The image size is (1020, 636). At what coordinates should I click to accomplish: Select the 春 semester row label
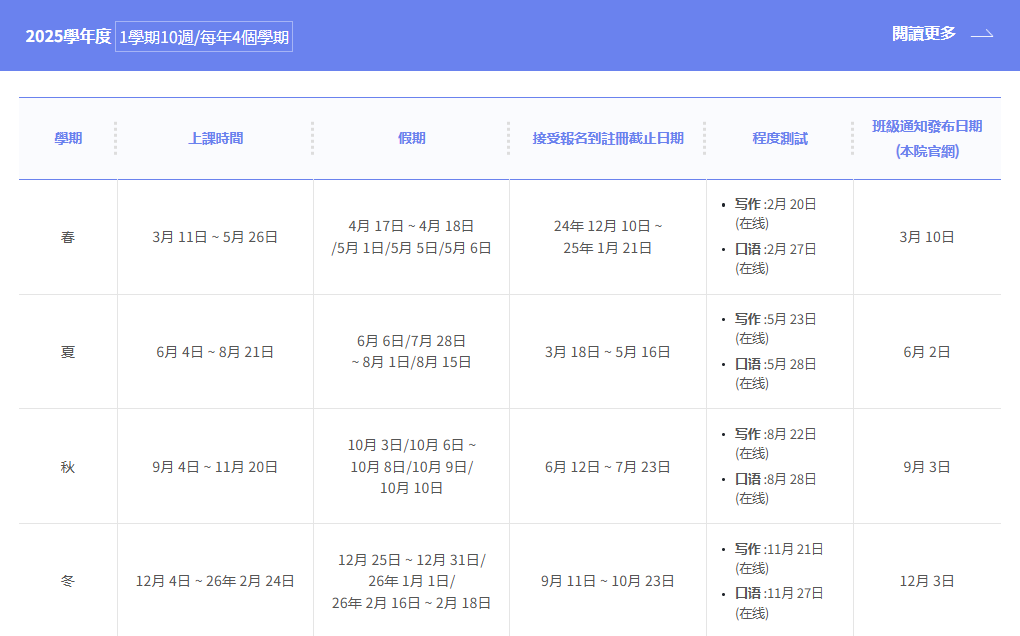(68, 237)
